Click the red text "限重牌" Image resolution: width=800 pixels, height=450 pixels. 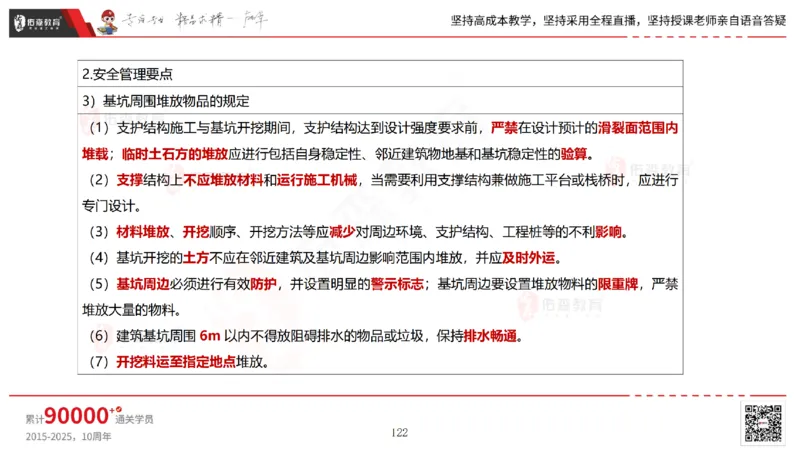618,284
